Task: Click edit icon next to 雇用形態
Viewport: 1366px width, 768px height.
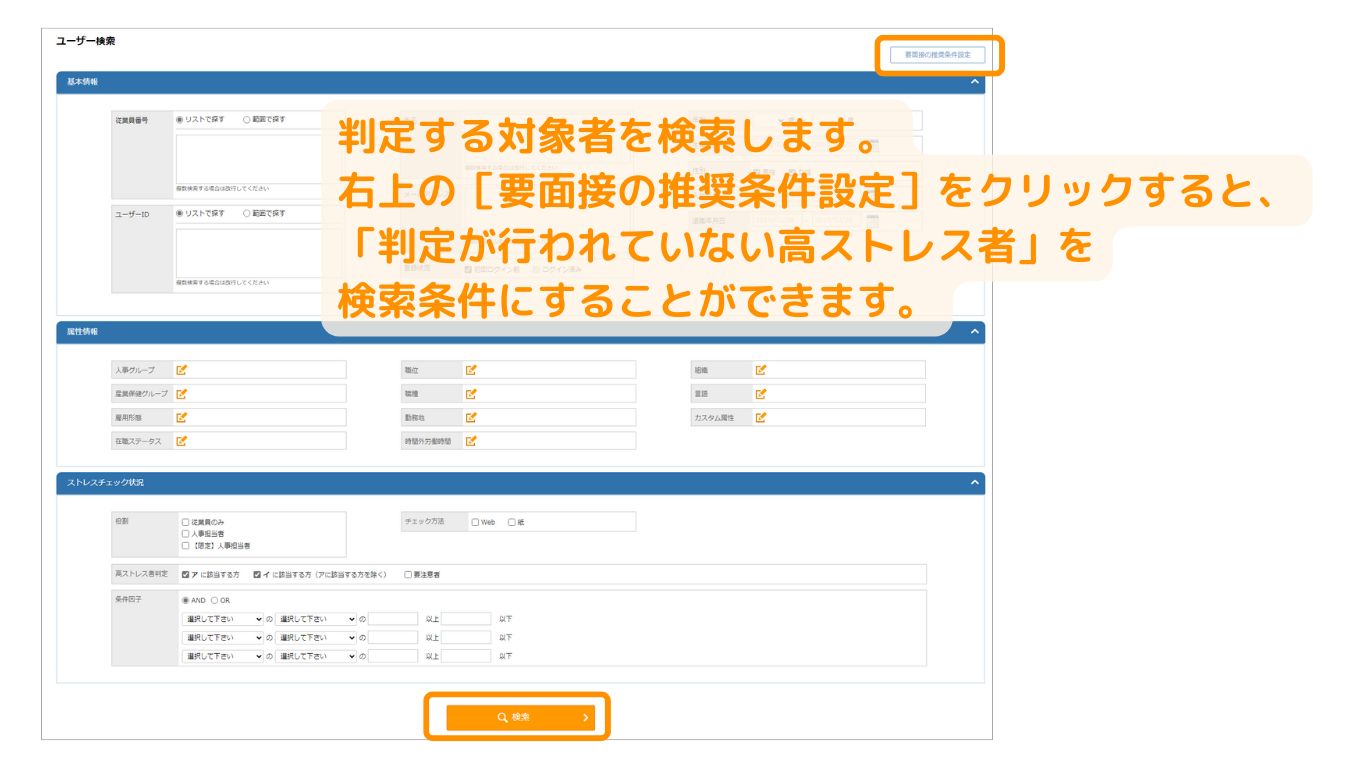Action: (182, 417)
